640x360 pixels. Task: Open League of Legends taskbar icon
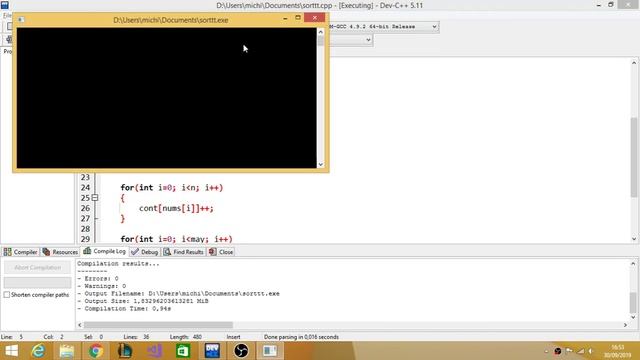pos(124,351)
